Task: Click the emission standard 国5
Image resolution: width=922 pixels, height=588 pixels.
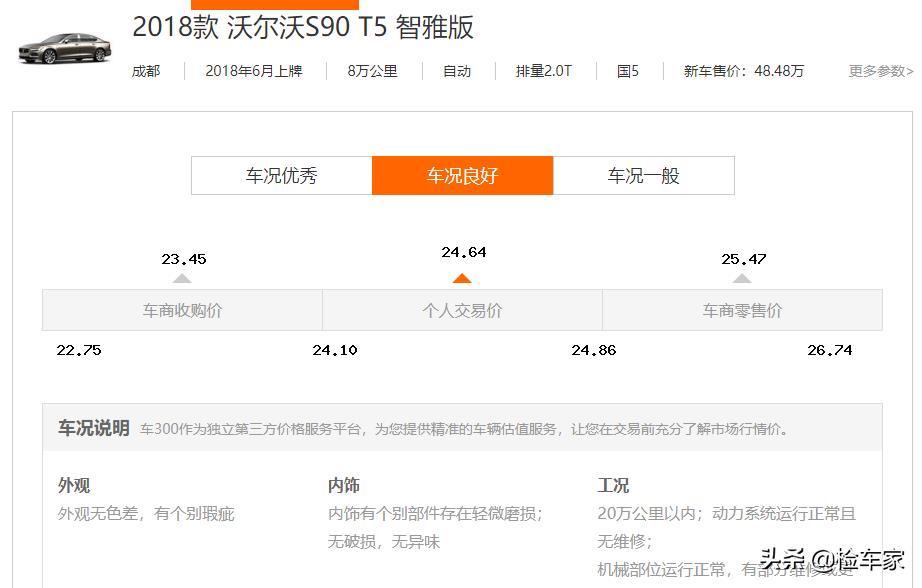Action: [x=627, y=71]
